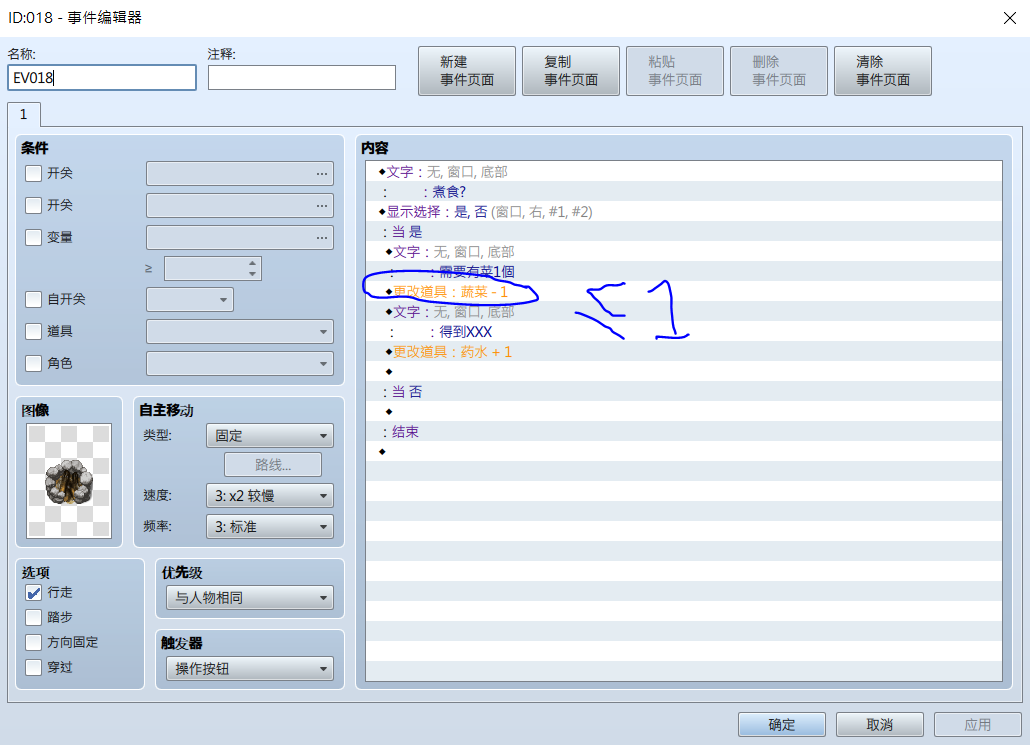The image size is (1030, 745).
Task: Select the 更改道具：蔬菜 - 1 command
Action: click(684, 292)
